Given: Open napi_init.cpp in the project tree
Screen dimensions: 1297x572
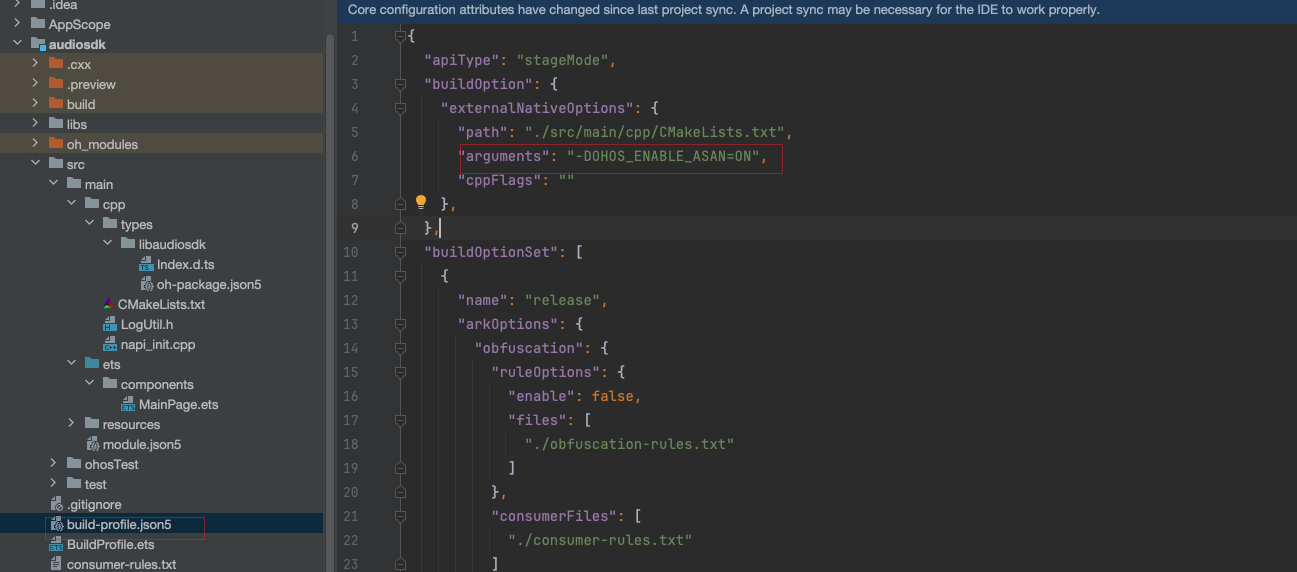Looking at the screenshot, I should pyautogui.click(x=158, y=344).
